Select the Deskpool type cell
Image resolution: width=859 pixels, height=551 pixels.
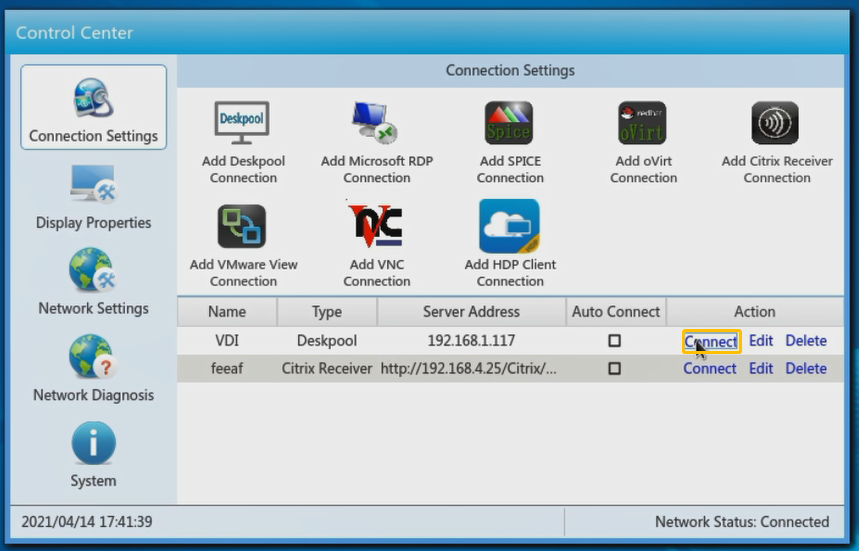click(x=327, y=341)
